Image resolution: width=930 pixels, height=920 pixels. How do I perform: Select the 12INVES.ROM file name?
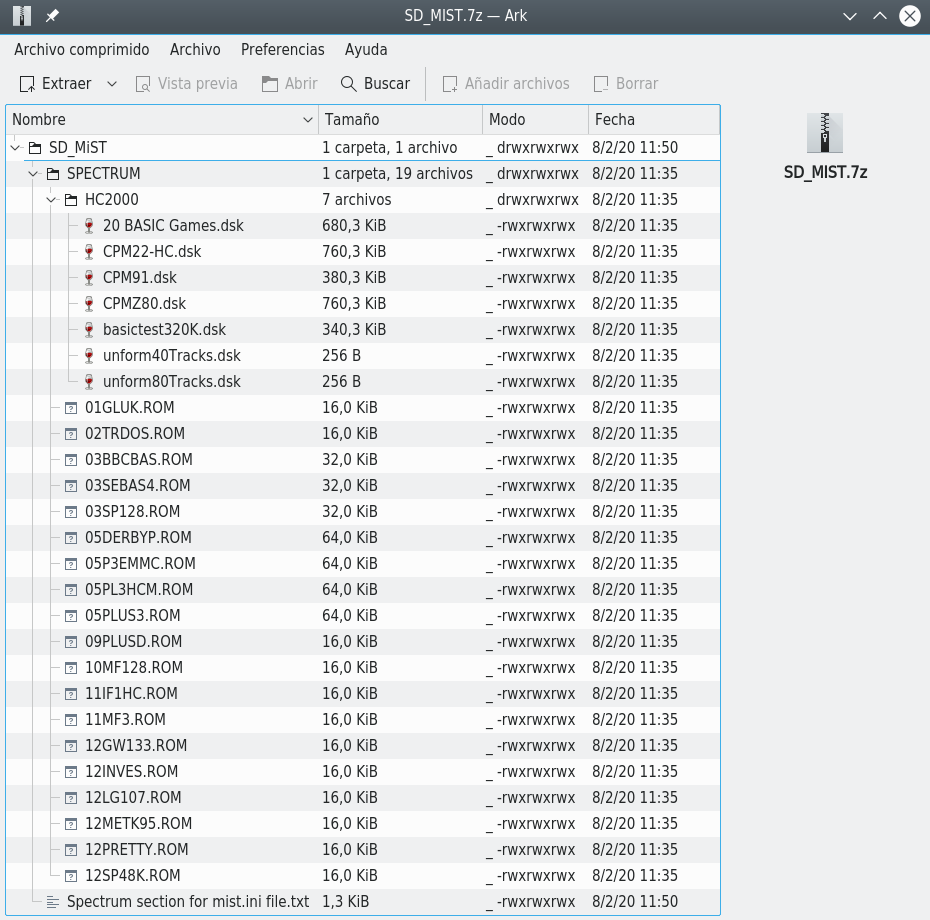[x=132, y=772]
